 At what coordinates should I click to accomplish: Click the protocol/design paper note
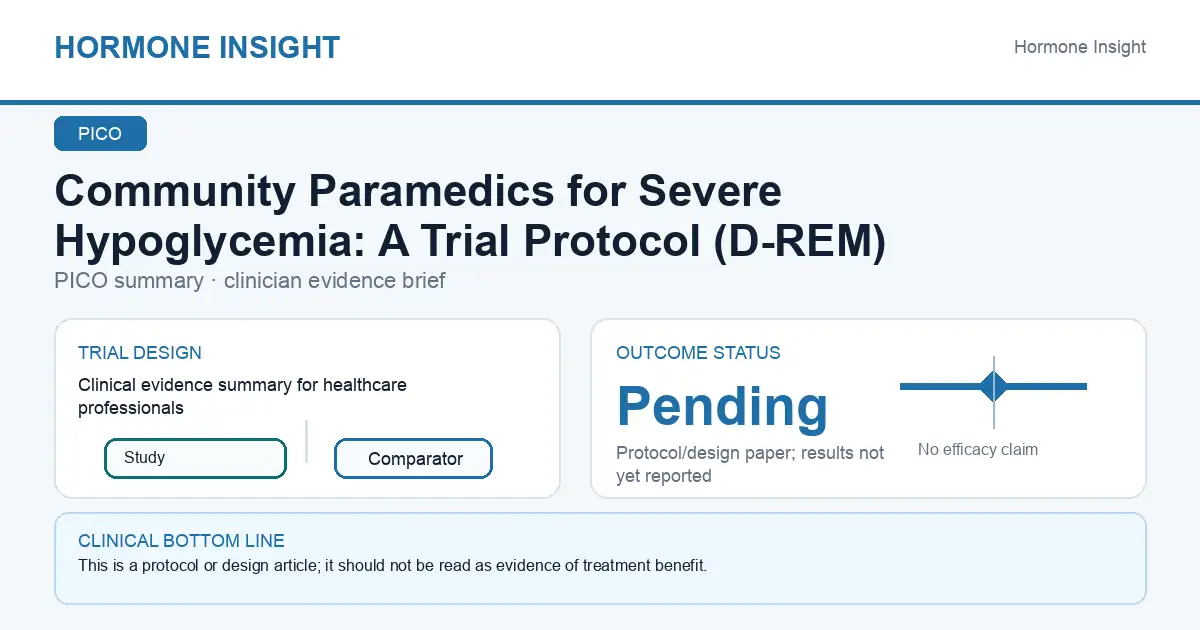750,464
